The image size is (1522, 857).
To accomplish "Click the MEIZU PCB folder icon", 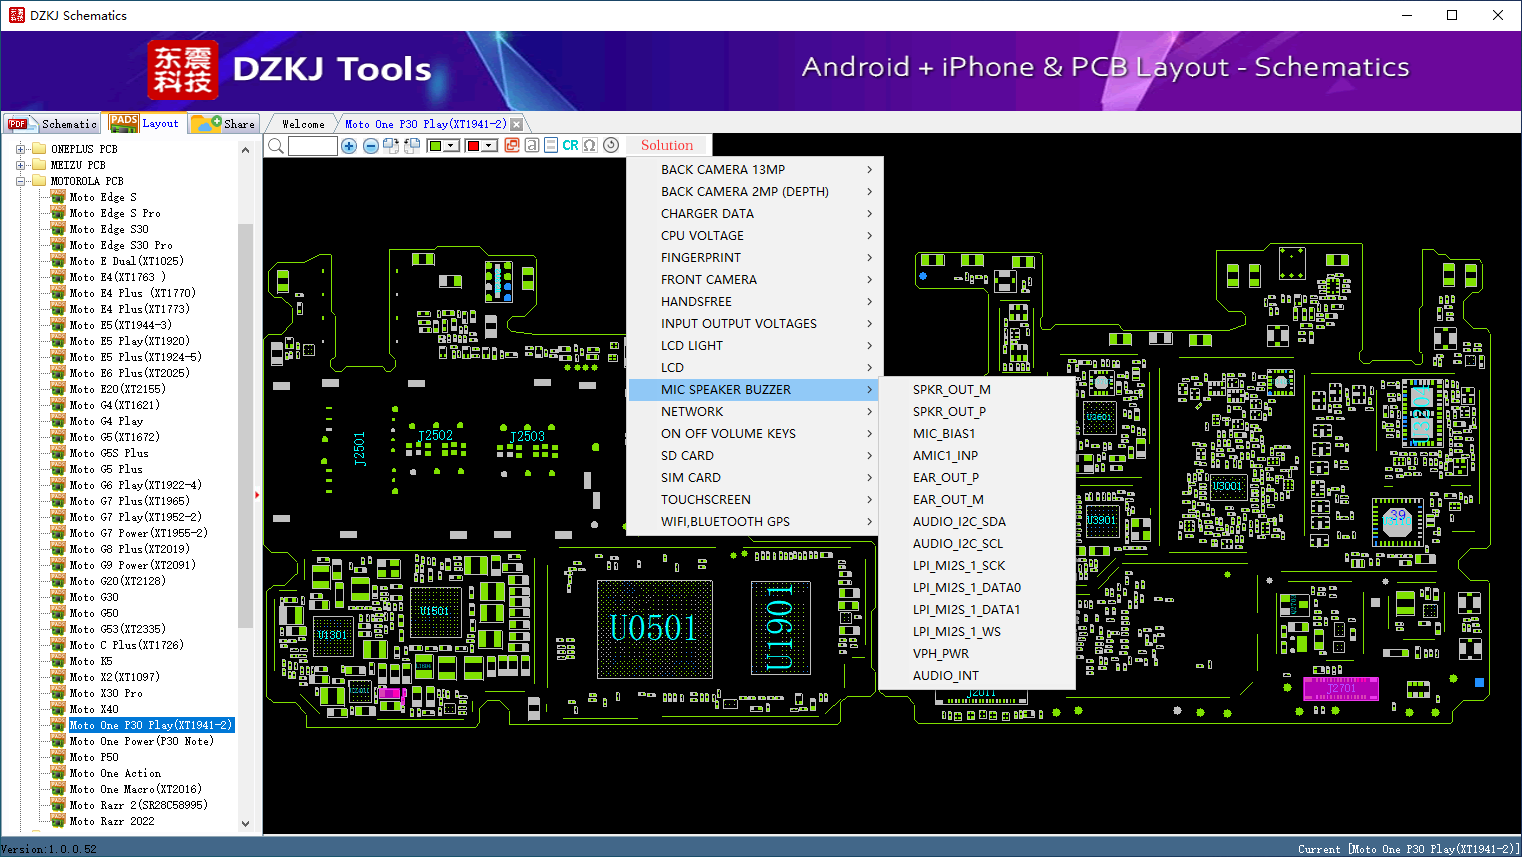I will [39, 165].
